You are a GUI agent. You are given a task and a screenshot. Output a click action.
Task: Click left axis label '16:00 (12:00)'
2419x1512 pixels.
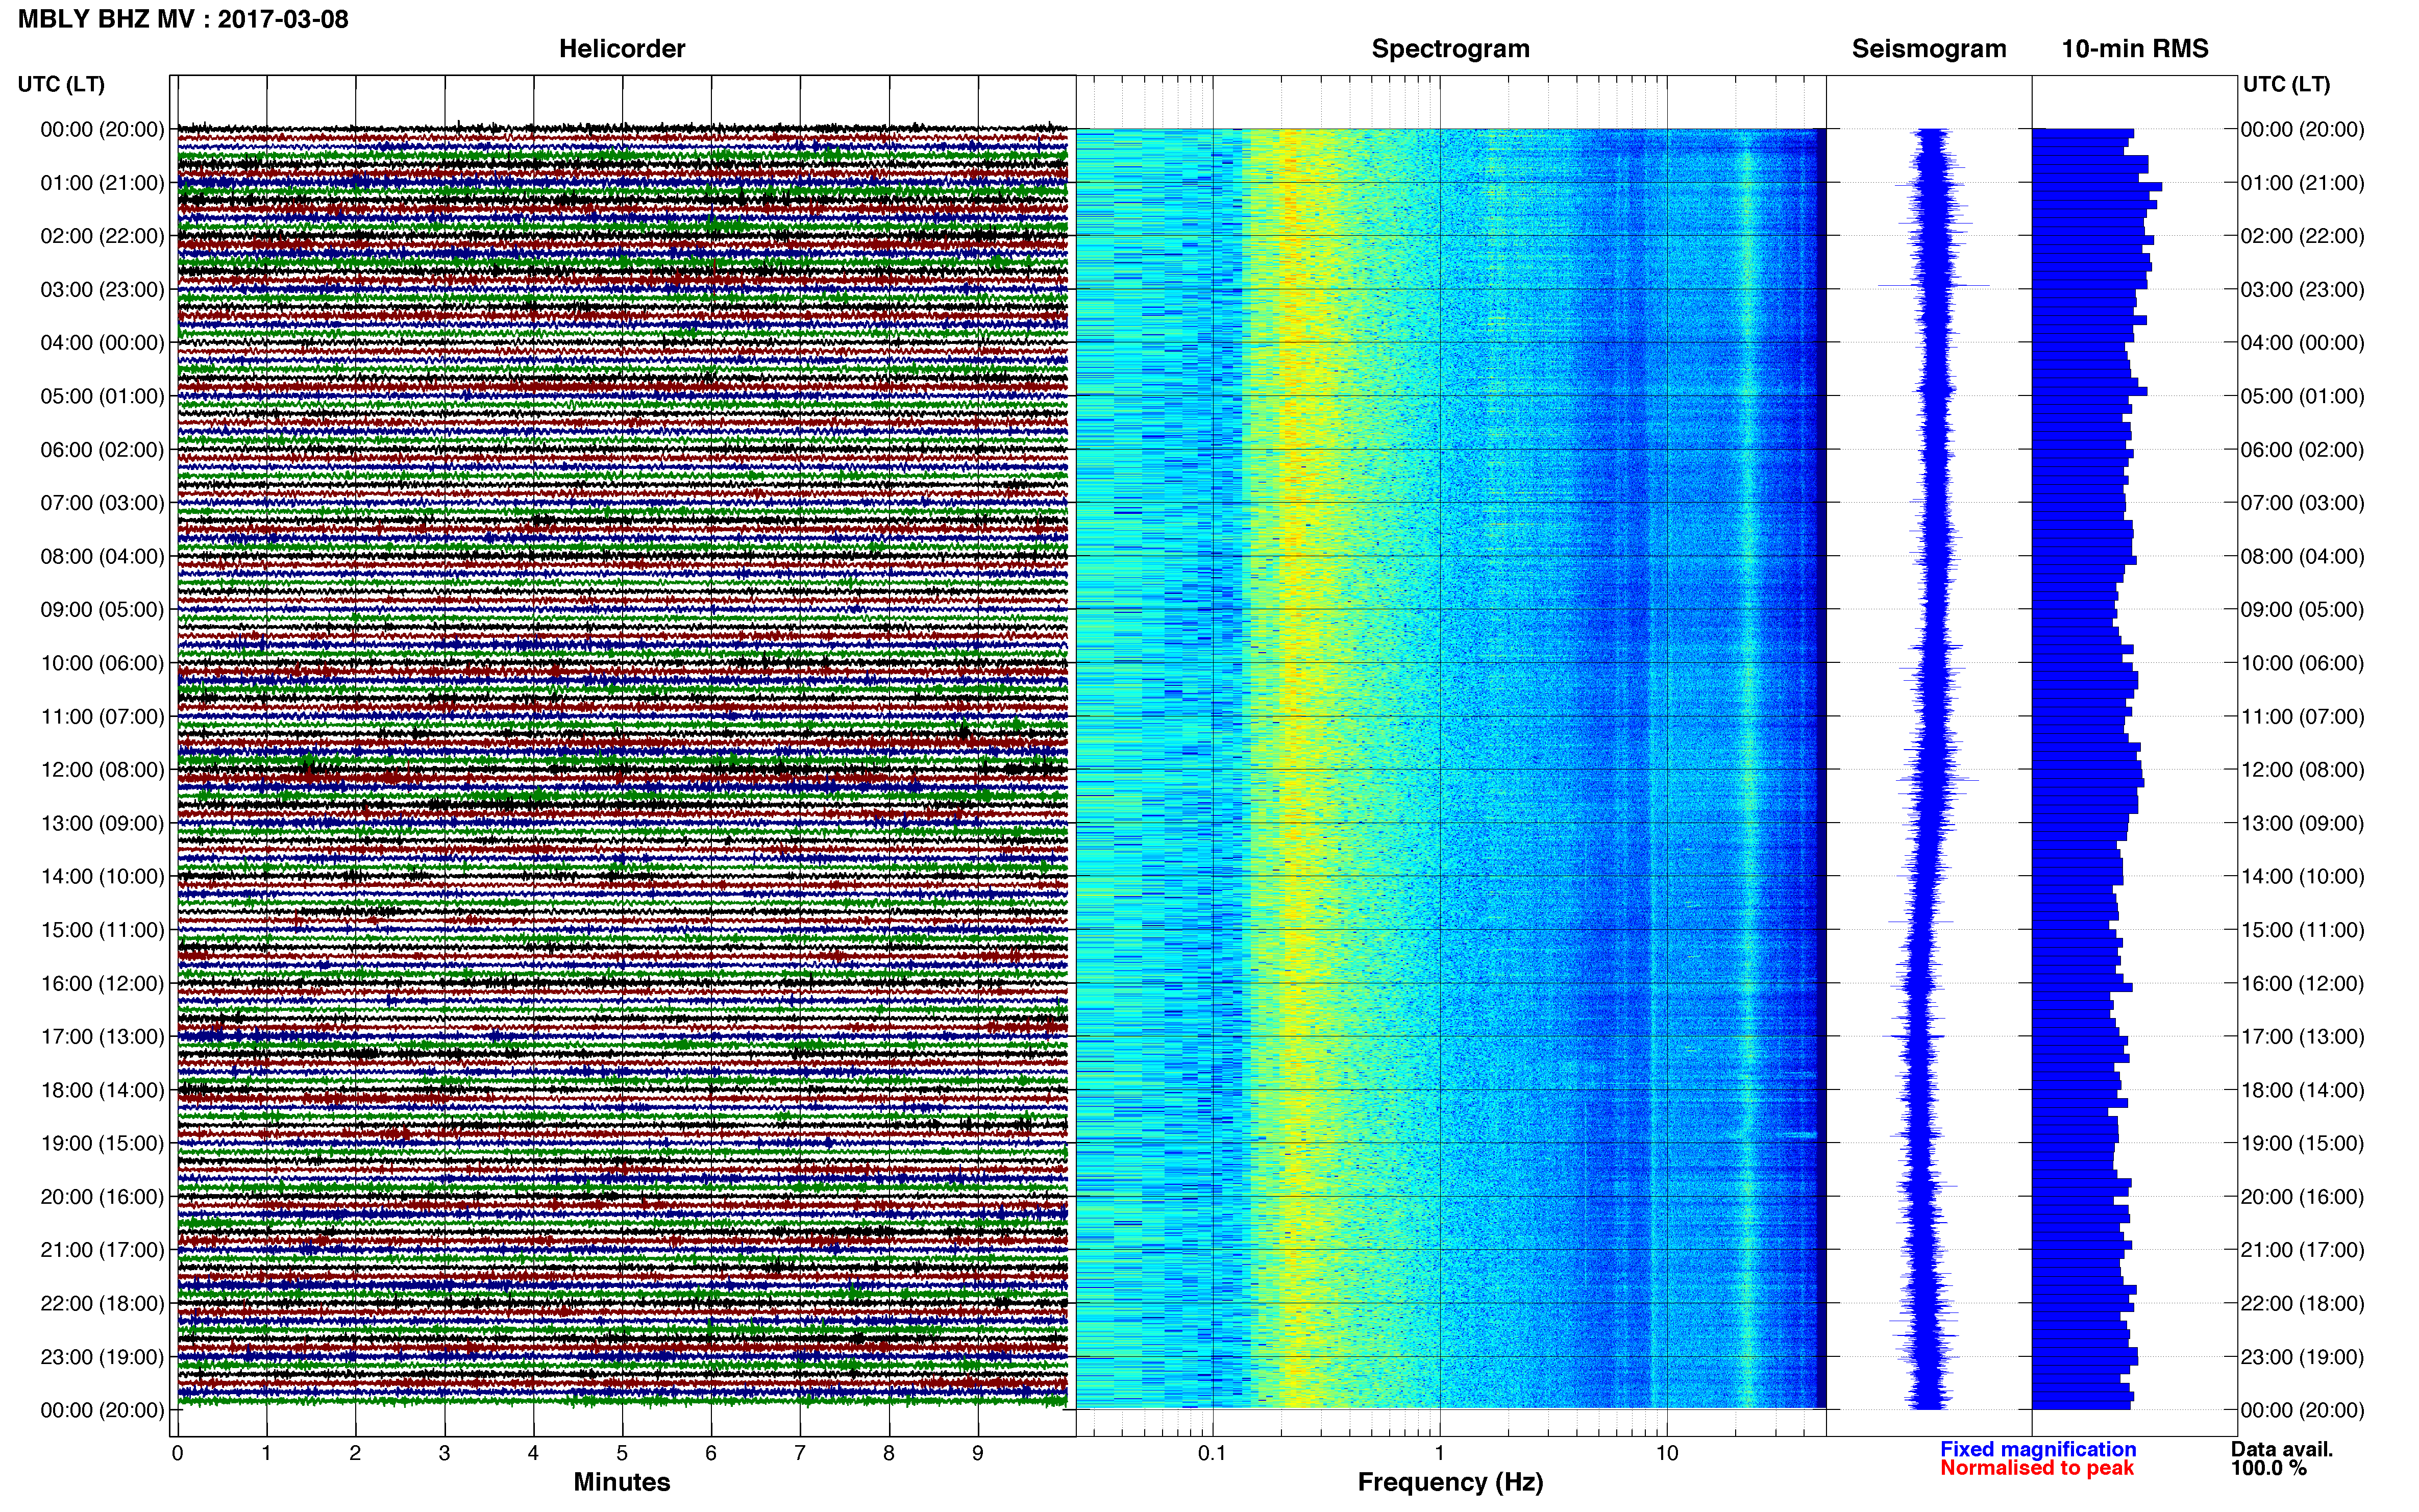click(x=102, y=984)
